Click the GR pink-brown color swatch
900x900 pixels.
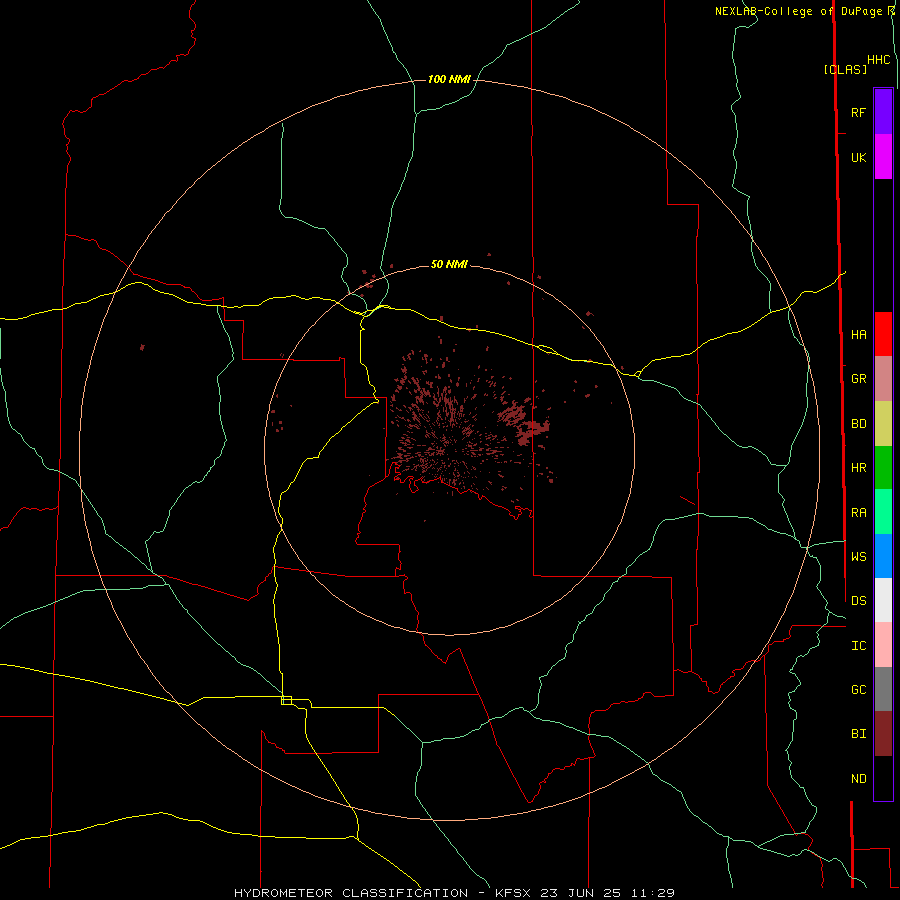click(x=883, y=379)
